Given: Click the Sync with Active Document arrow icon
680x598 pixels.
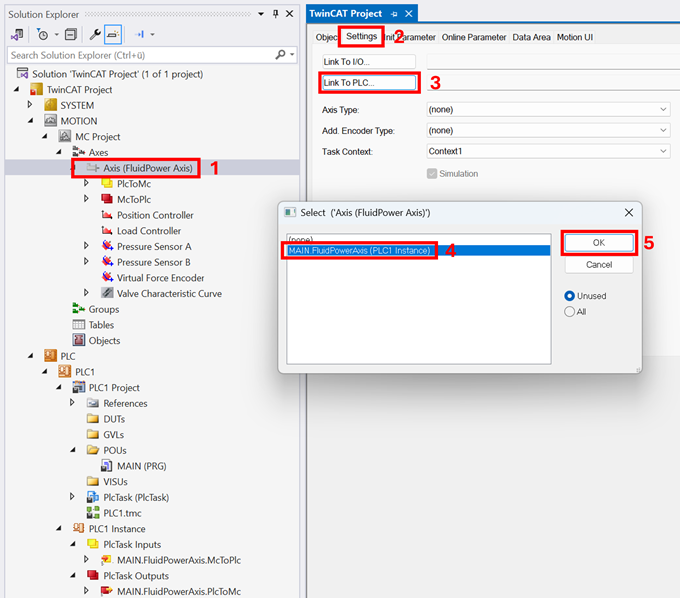Looking at the screenshot, I should pyautogui.click(x=140, y=34).
